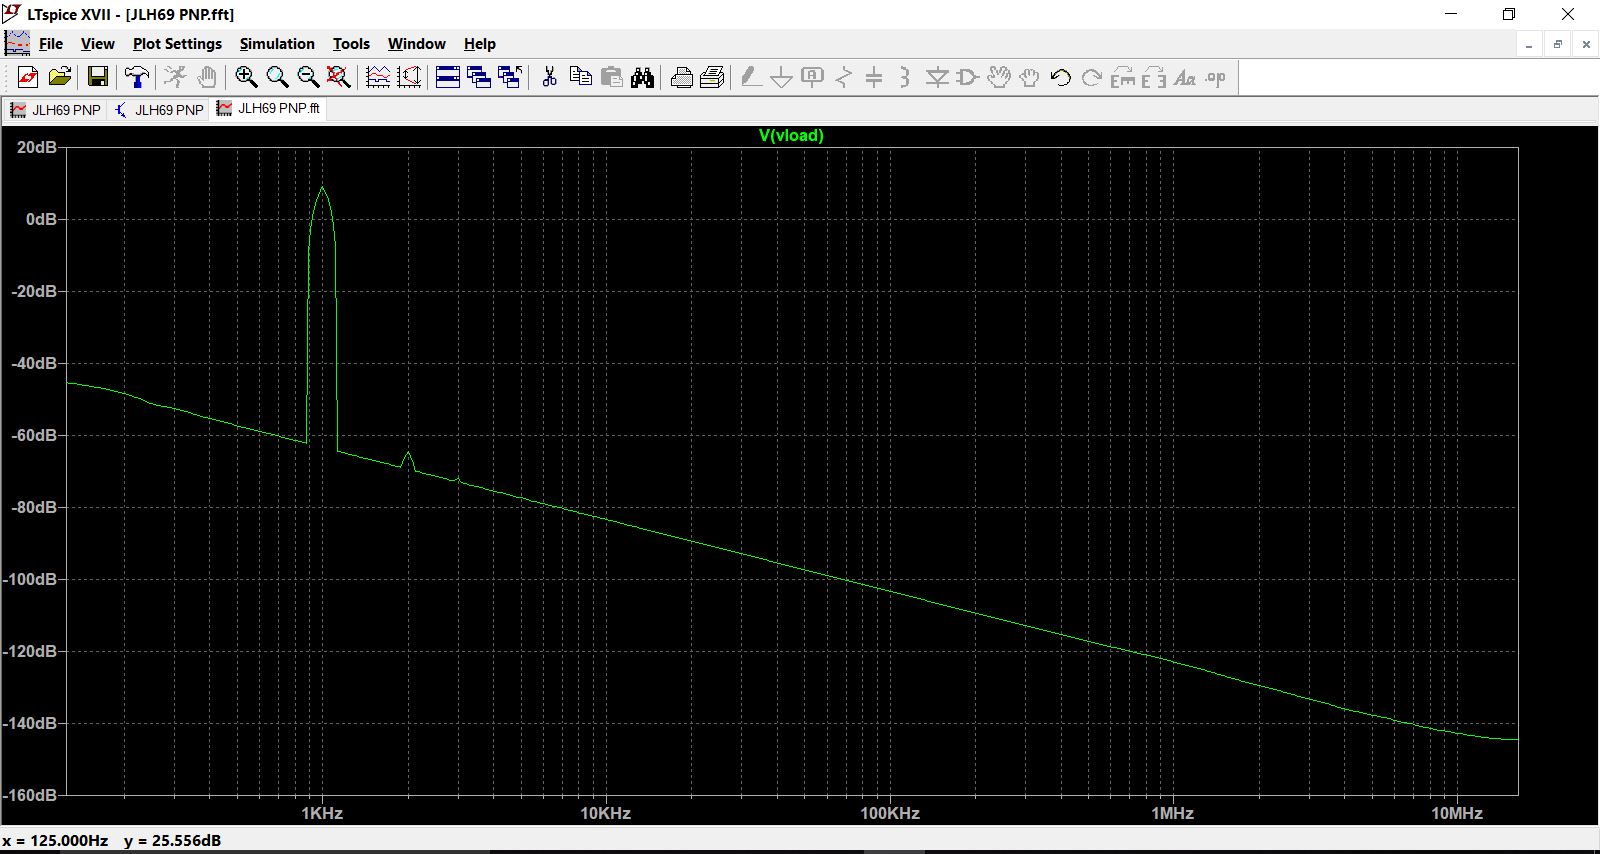Image resolution: width=1600 pixels, height=854 pixels.
Task: Click the Print Setup icon
Action: 682,77
